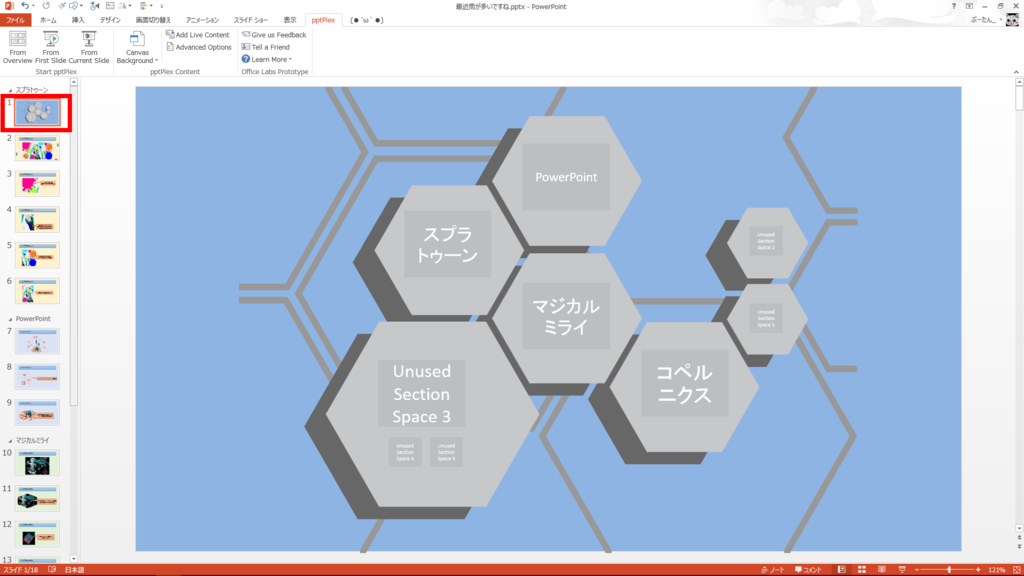Switch to the スライド ショー tab
The height and width of the screenshot is (576, 1024).
pyautogui.click(x=251, y=20)
